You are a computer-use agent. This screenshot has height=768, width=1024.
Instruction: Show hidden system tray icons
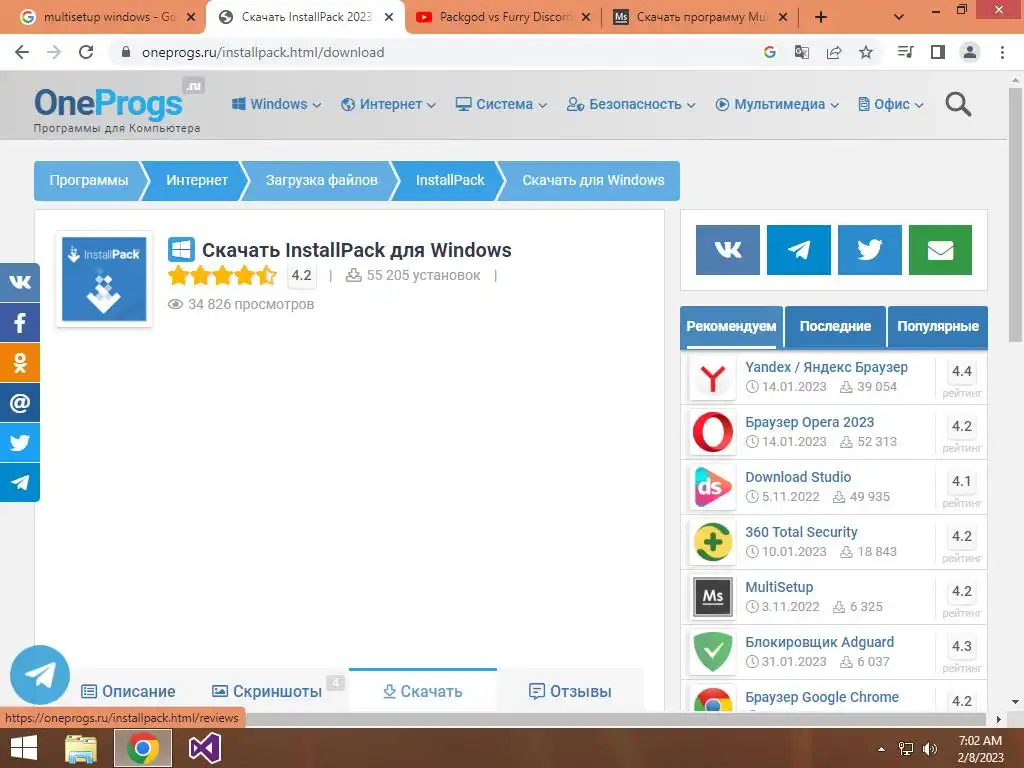[881, 749]
